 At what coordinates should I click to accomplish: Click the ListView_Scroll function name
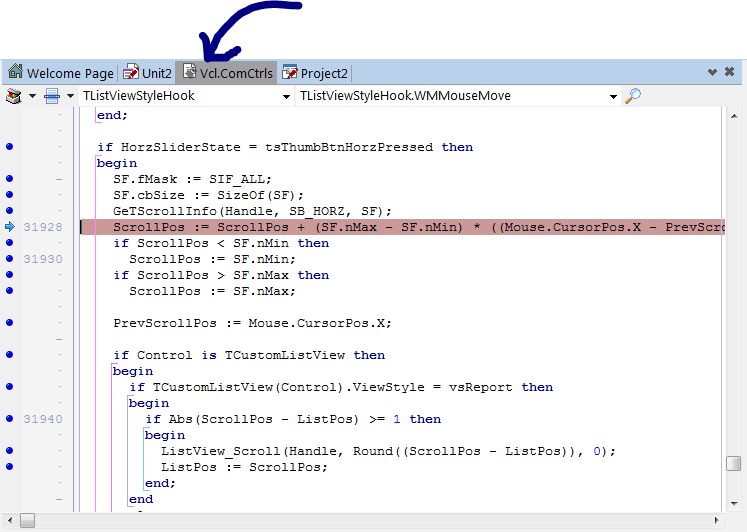point(221,451)
